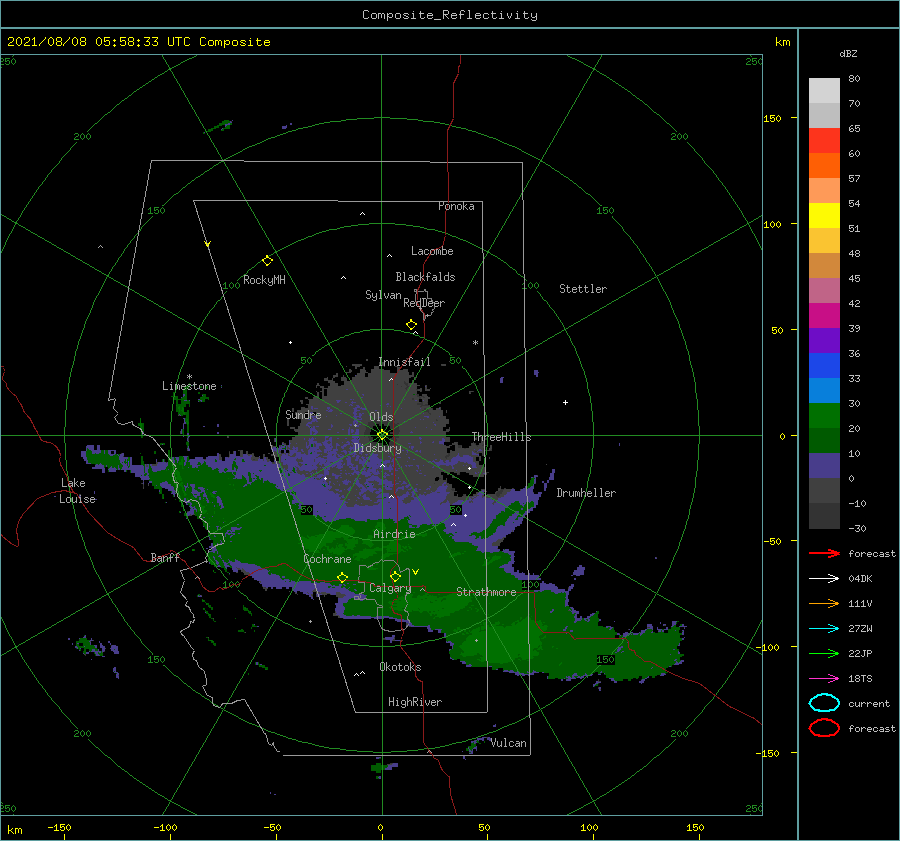This screenshot has height=841, width=900.
Task: Click the HighRiver label
Action: pyautogui.click(x=414, y=702)
